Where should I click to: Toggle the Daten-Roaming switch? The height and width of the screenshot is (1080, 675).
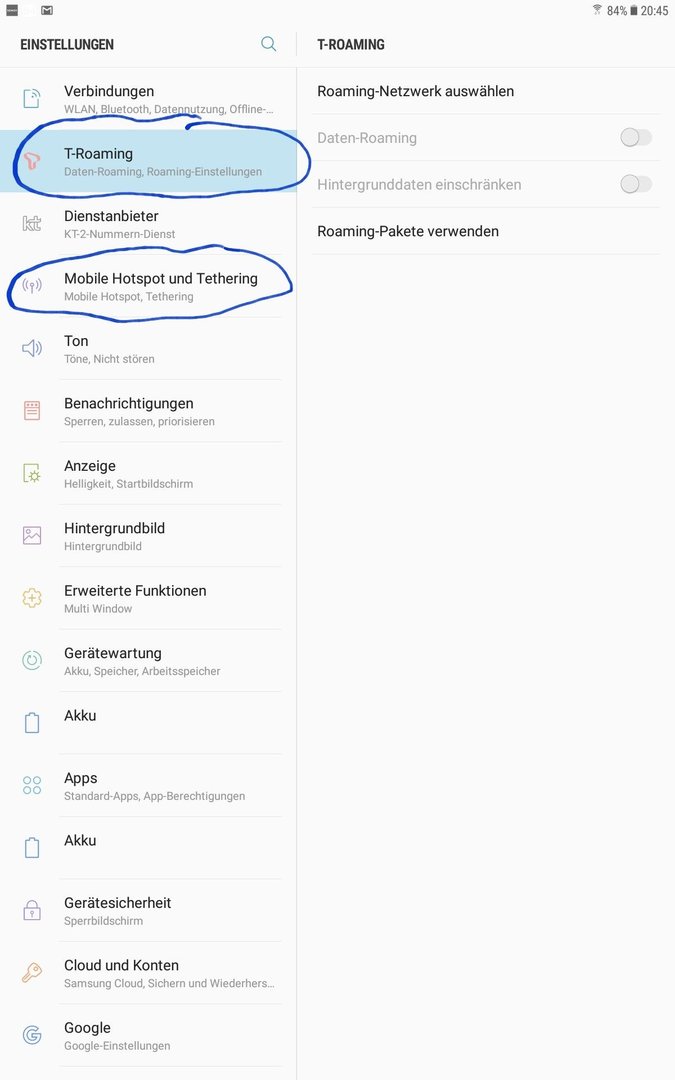(635, 138)
